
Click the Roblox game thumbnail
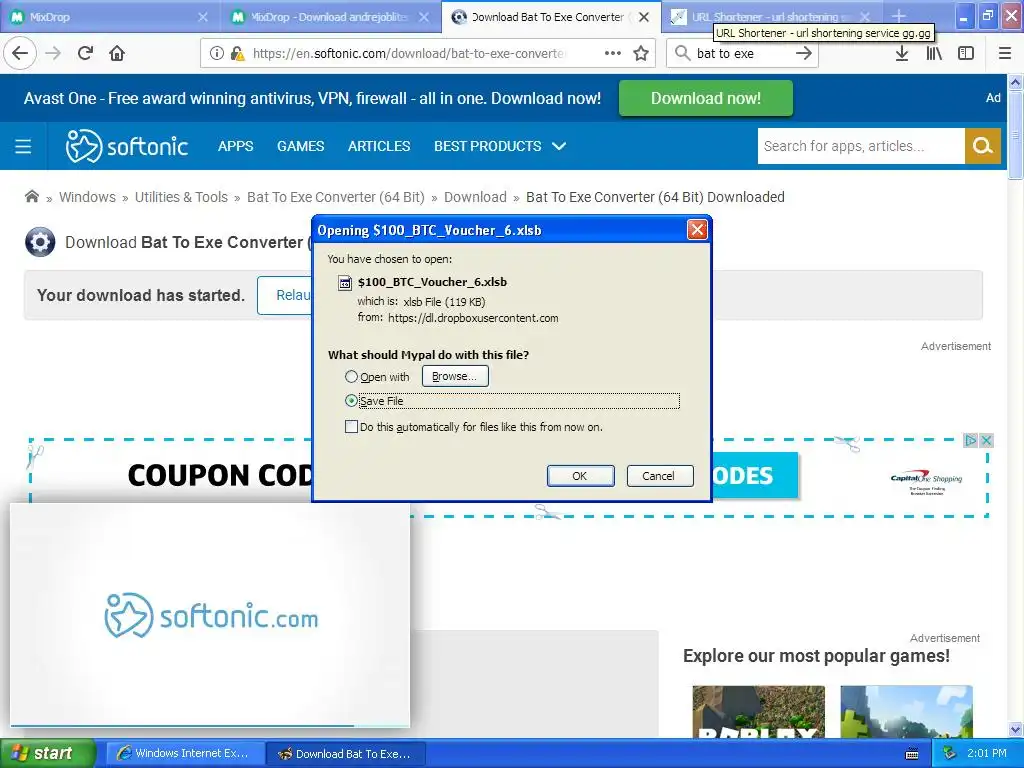pyautogui.click(x=758, y=712)
